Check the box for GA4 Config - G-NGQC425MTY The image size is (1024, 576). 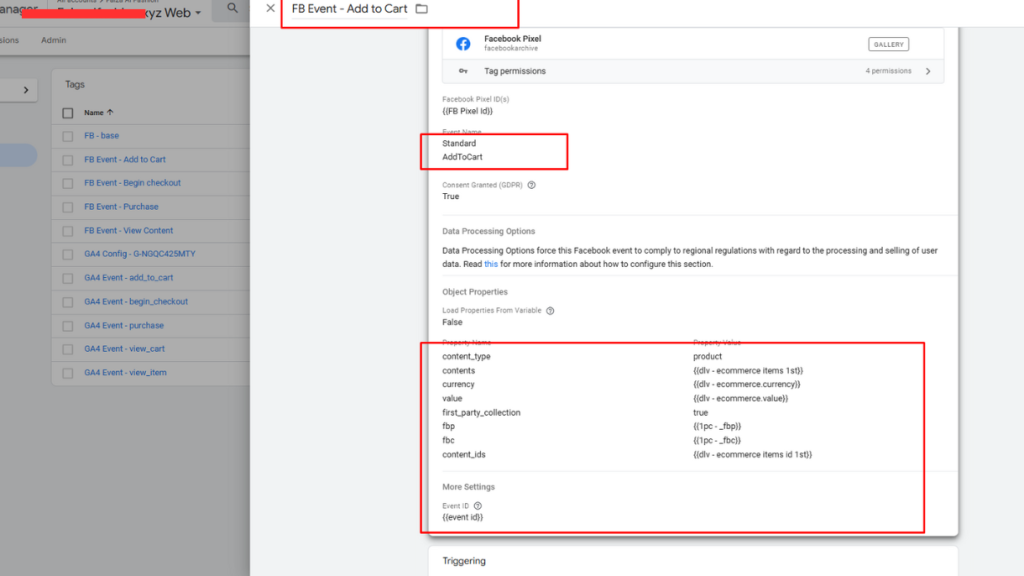68,255
